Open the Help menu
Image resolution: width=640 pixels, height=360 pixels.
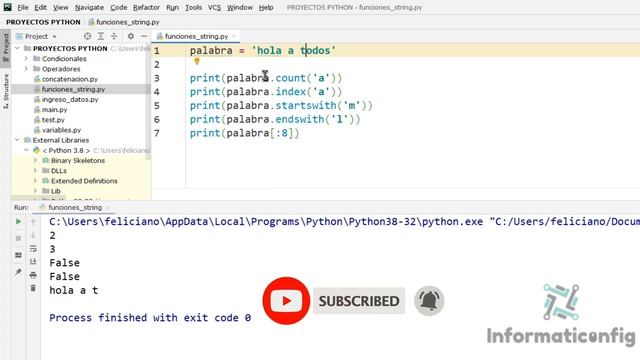click(x=266, y=7)
